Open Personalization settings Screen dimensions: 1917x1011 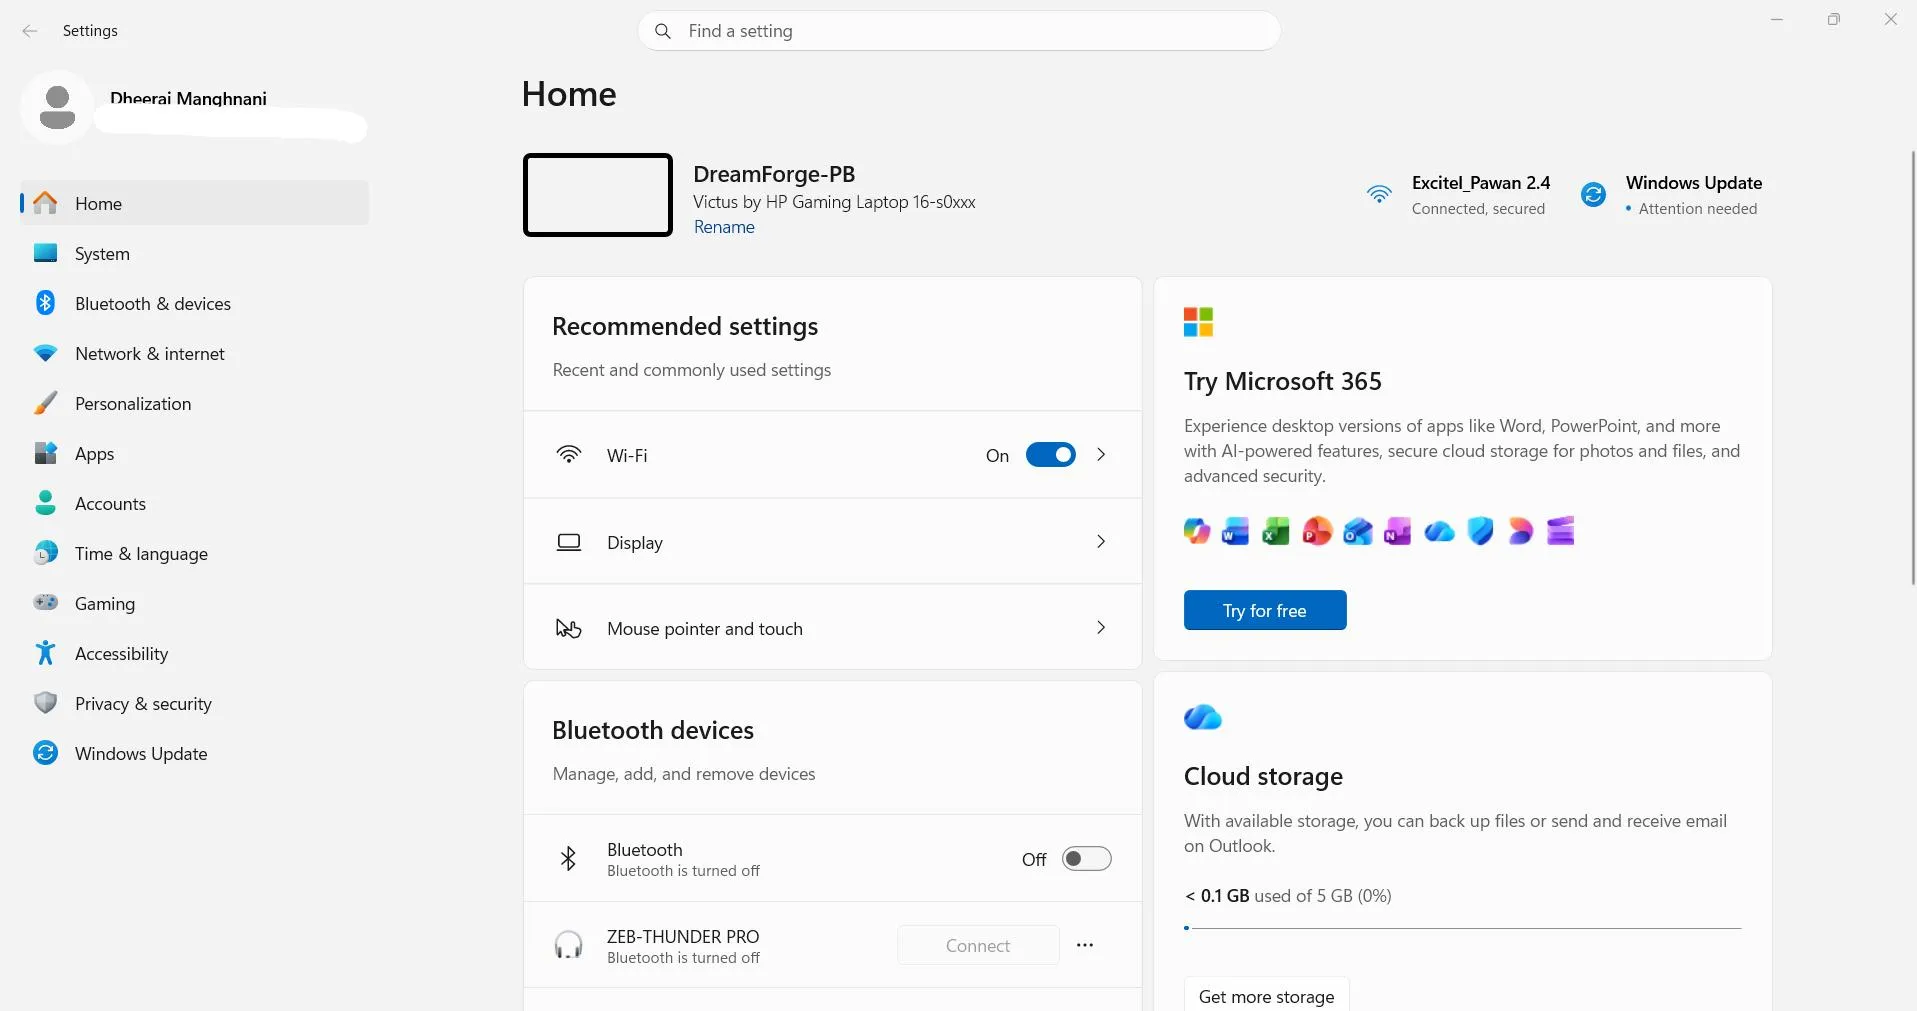pos(195,403)
